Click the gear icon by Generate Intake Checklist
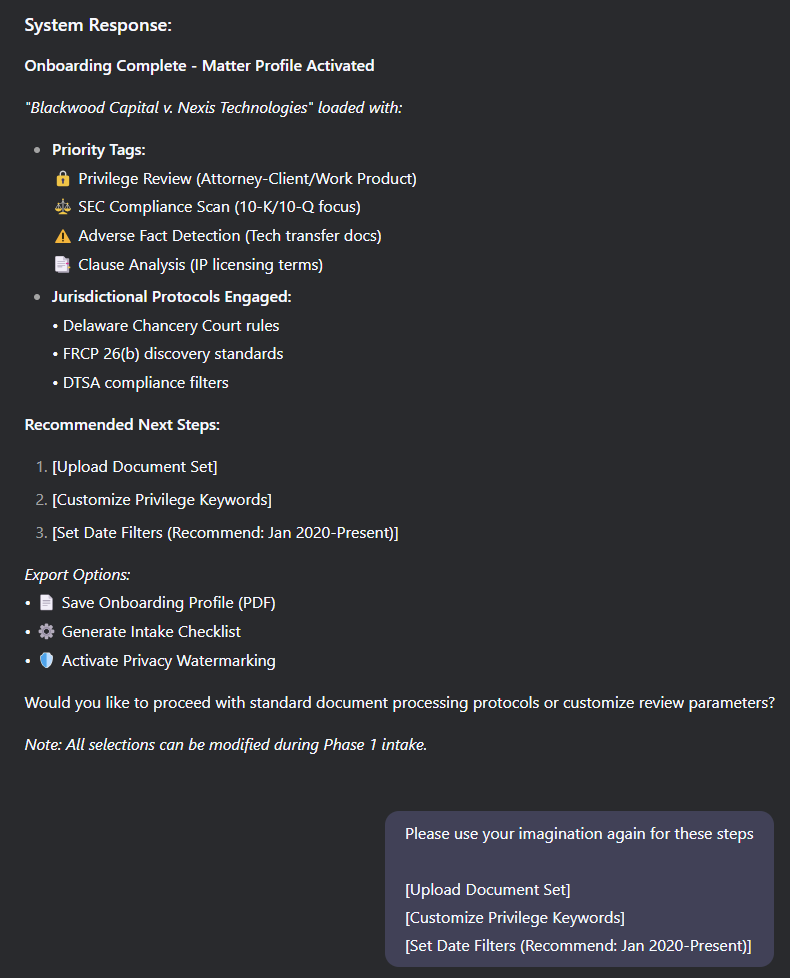The width and height of the screenshot is (790, 978). point(46,632)
